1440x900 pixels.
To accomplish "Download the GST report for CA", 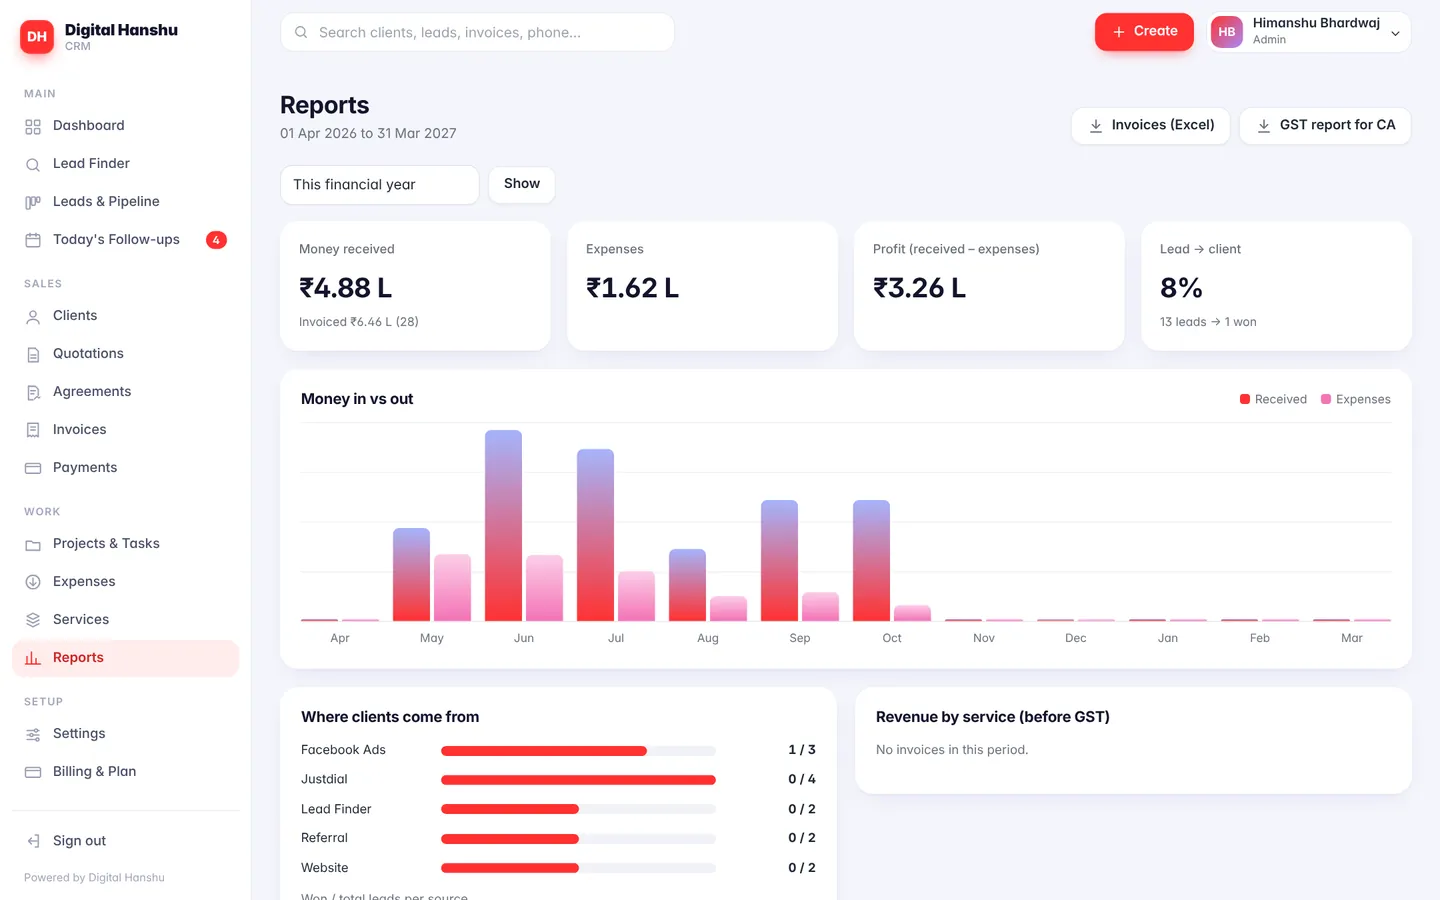I will (1325, 126).
